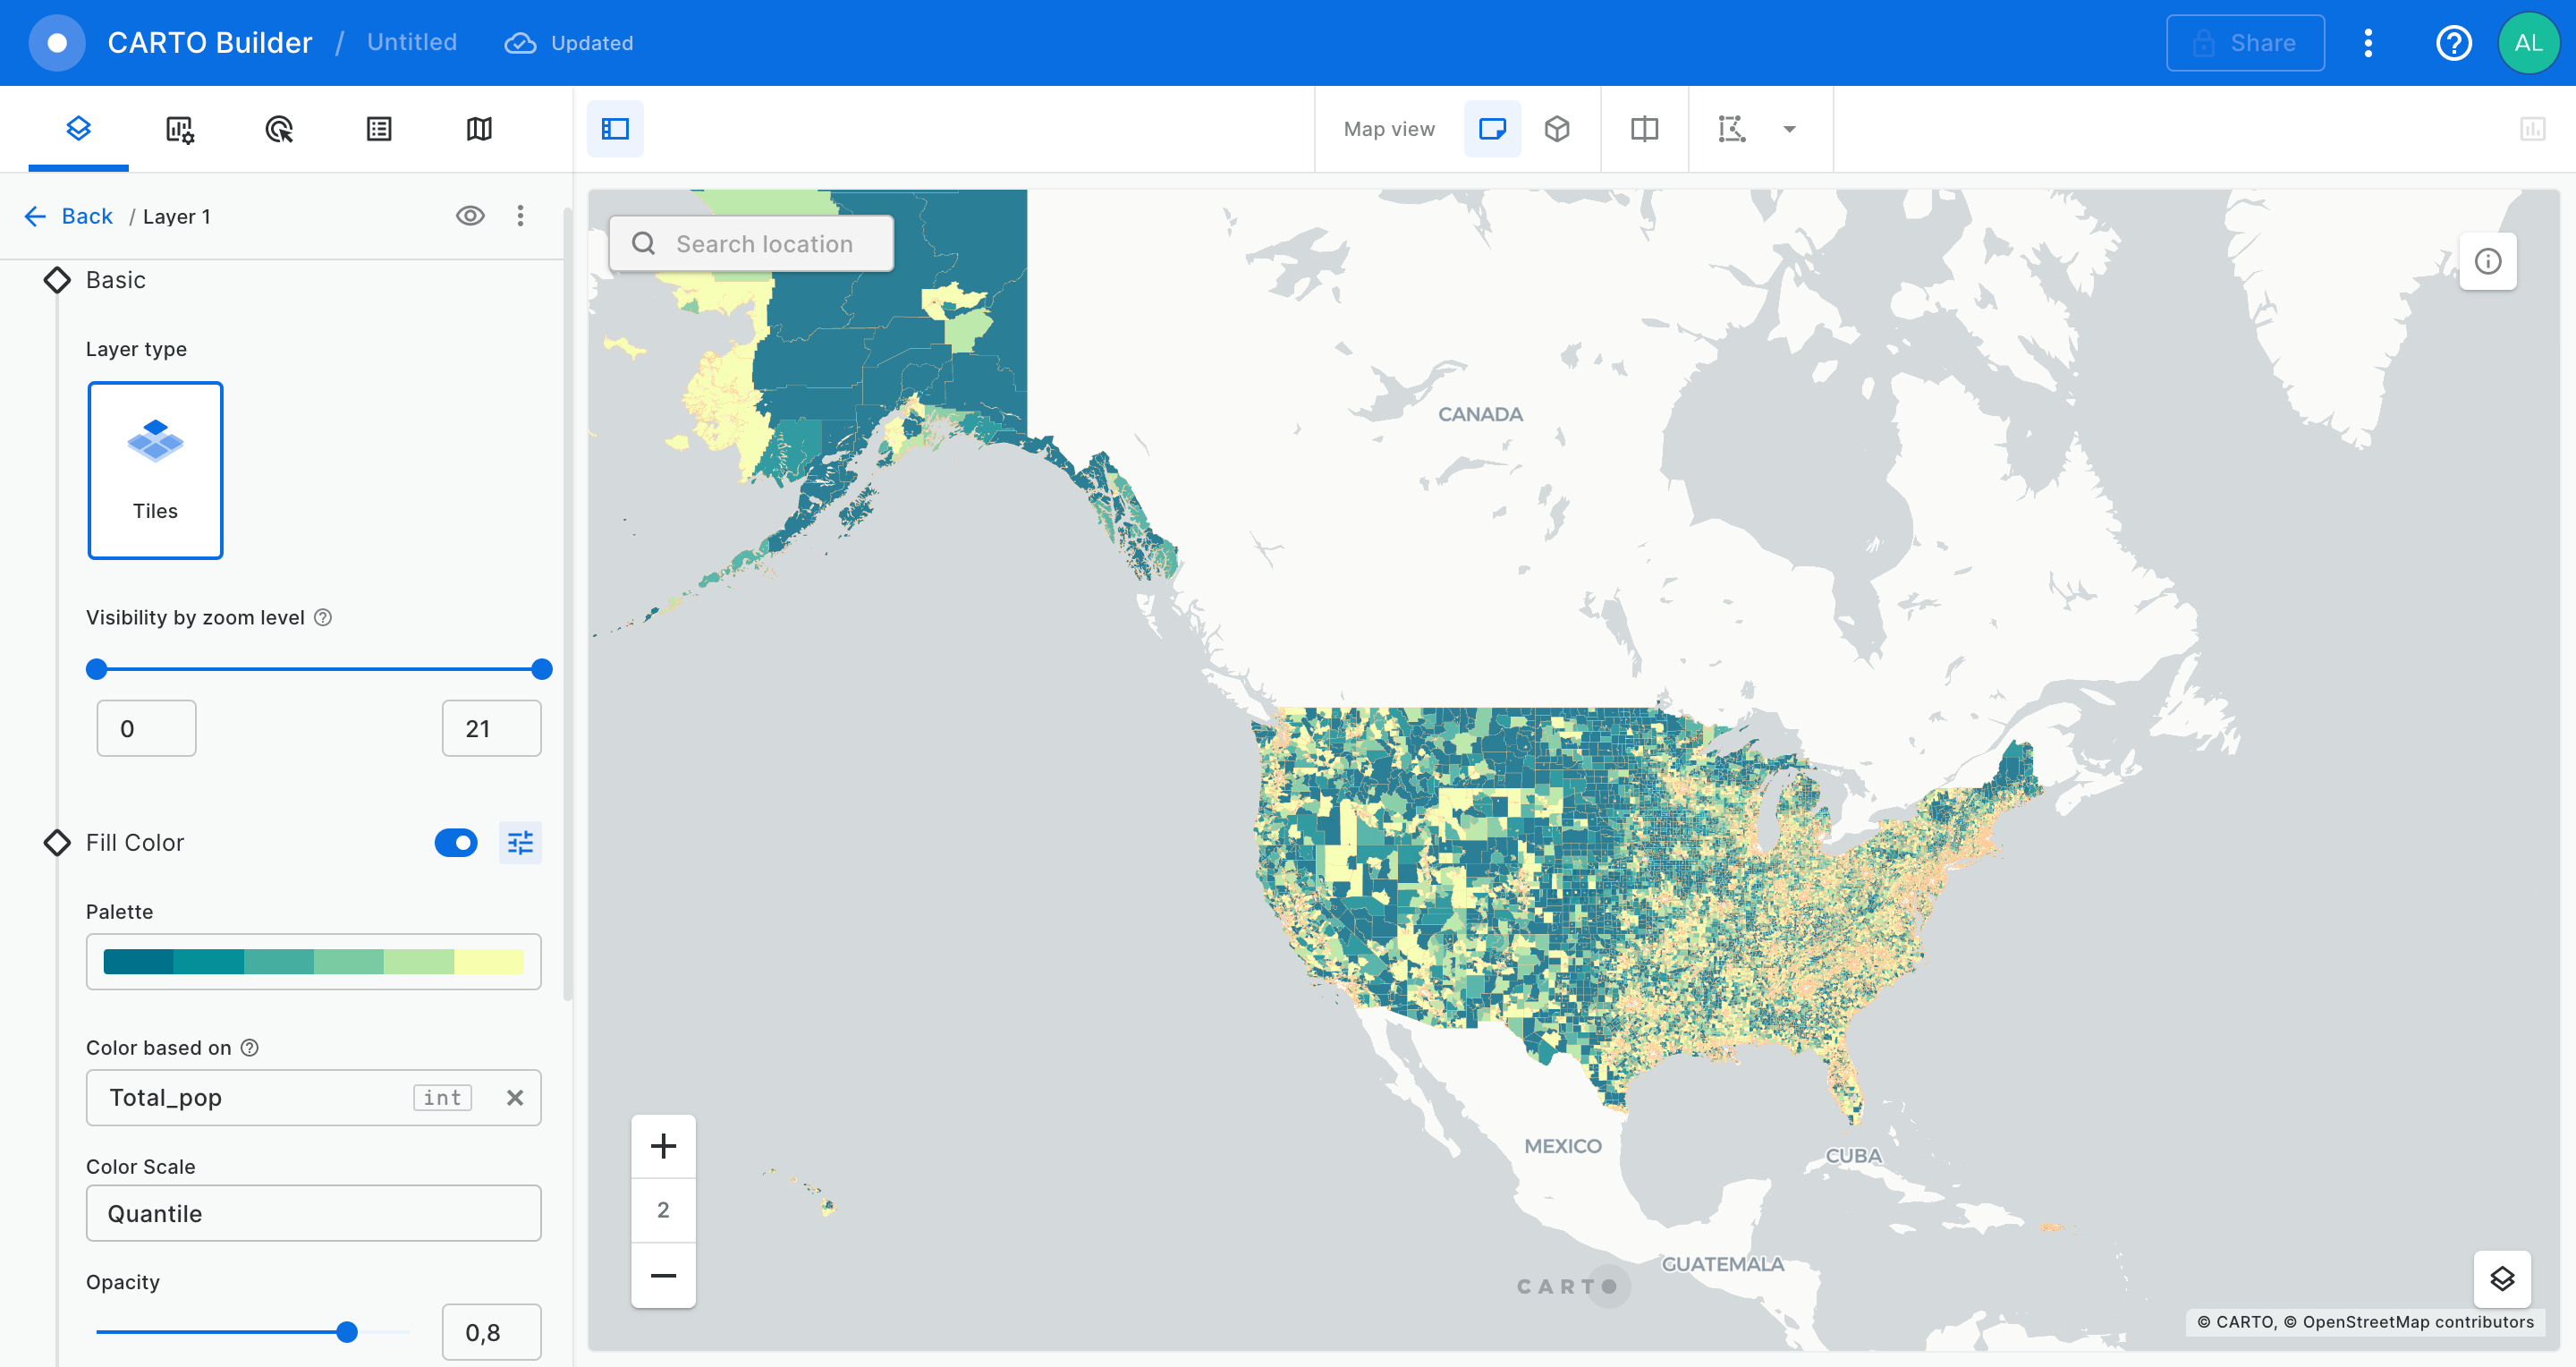Screen dimensions: 2576x1367
Task: Open the Interactions tab icon
Action: [279, 129]
